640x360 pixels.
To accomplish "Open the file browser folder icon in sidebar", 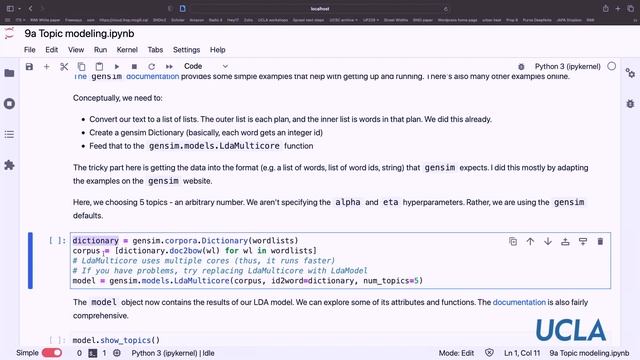I will 9,73.
